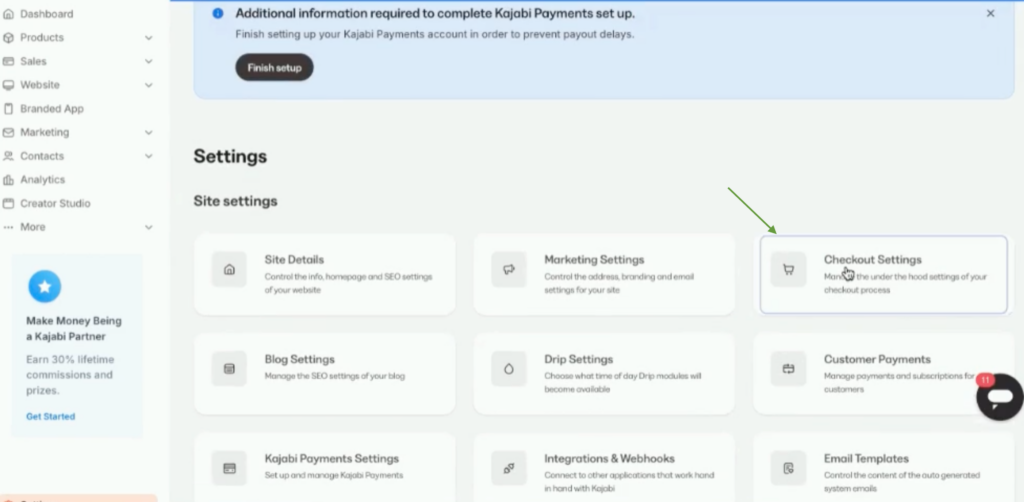Select the Contacts sidebar item
Image resolution: width=1024 pixels, height=502 pixels.
tap(42, 156)
